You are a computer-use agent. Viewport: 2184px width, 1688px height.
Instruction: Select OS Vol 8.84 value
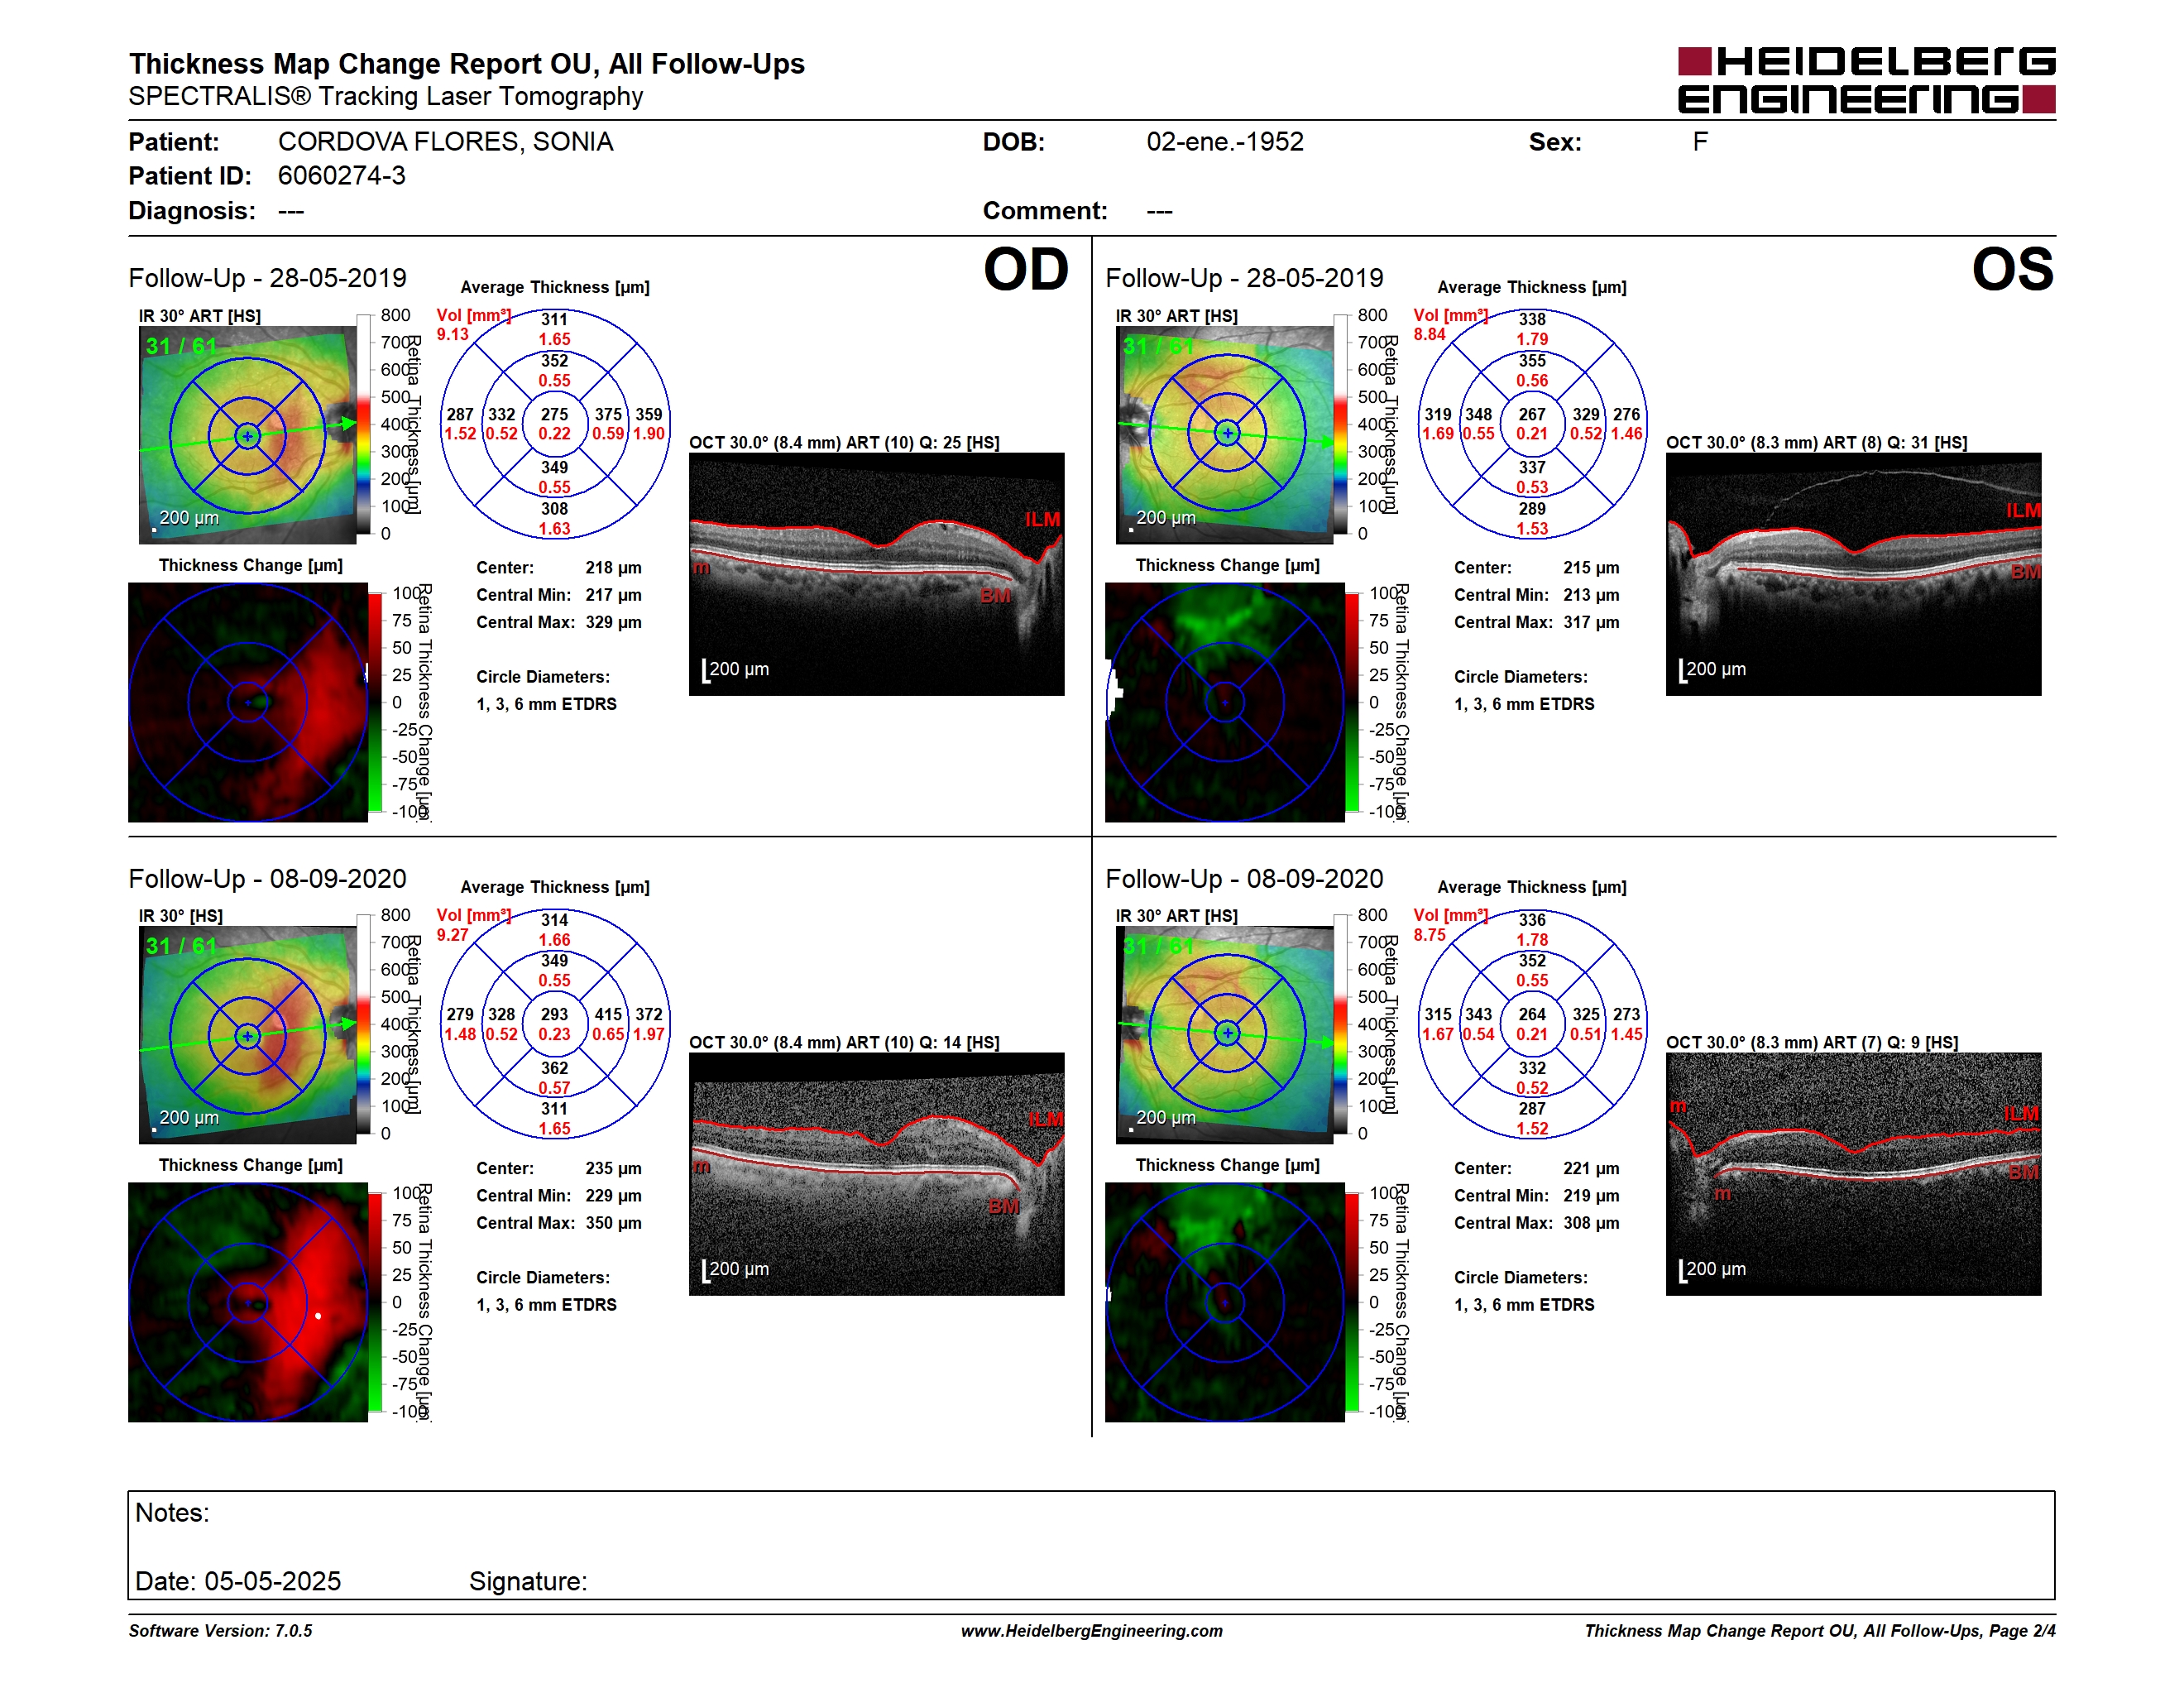tap(1429, 335)
